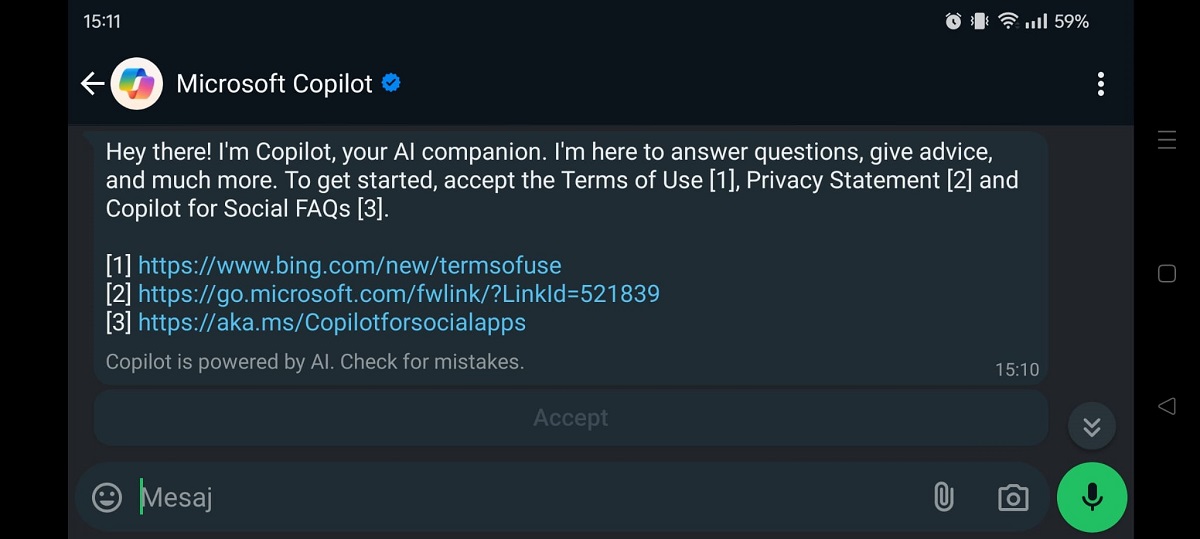Tap the paperclip attach icon
This screenshot has width=1200, height=539.
[943, 497]
